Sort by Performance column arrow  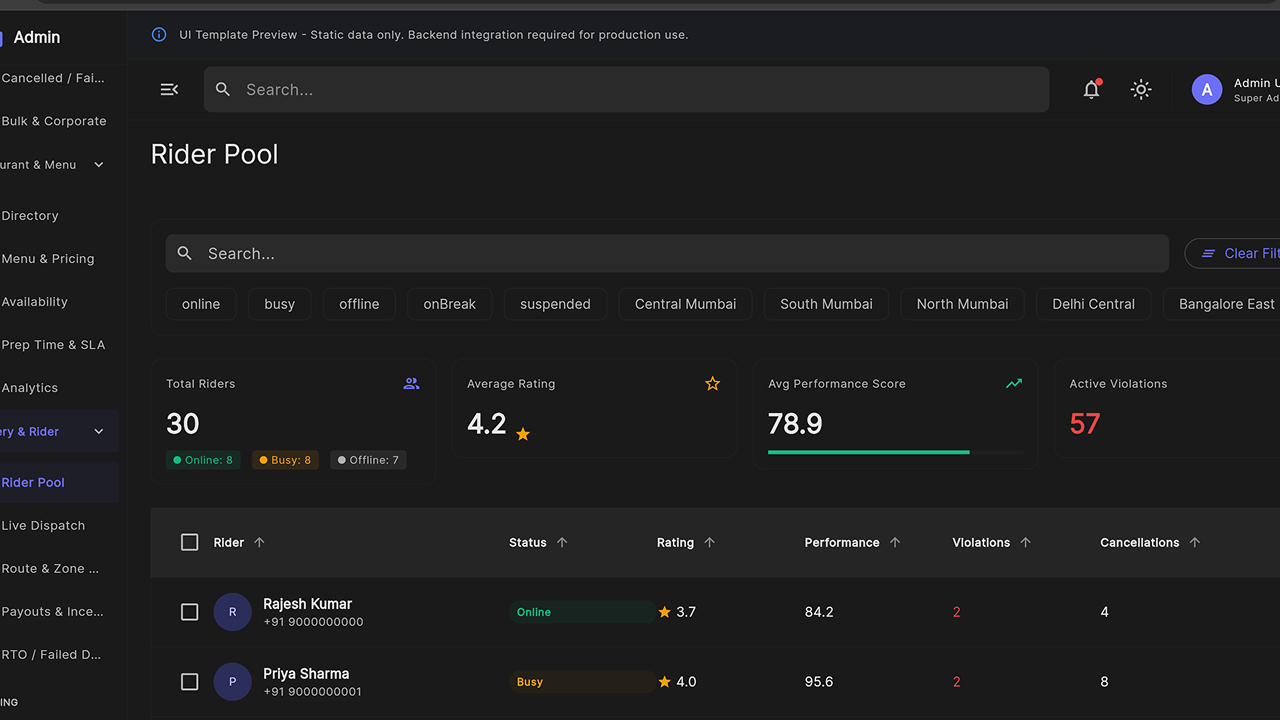(895, 542)
